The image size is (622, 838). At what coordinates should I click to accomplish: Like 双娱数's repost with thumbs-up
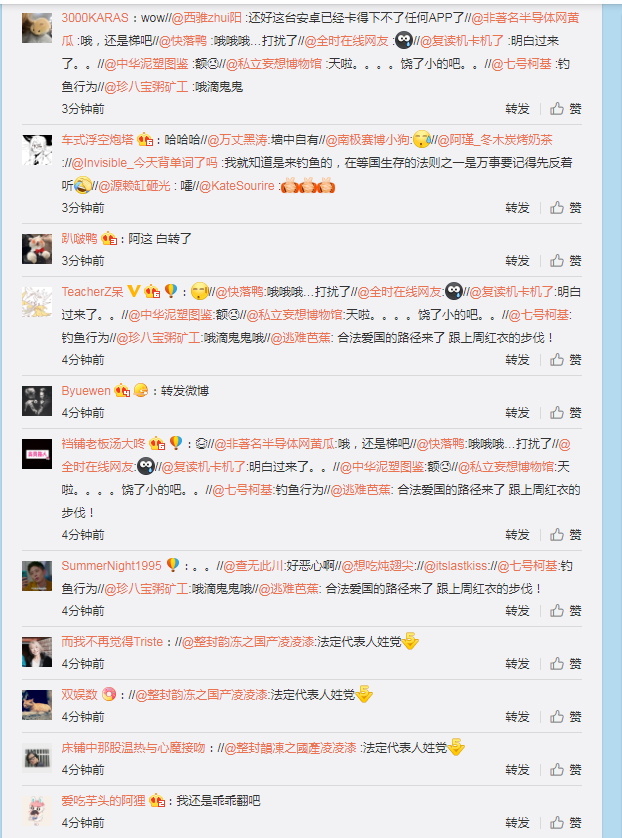point(566,717)
